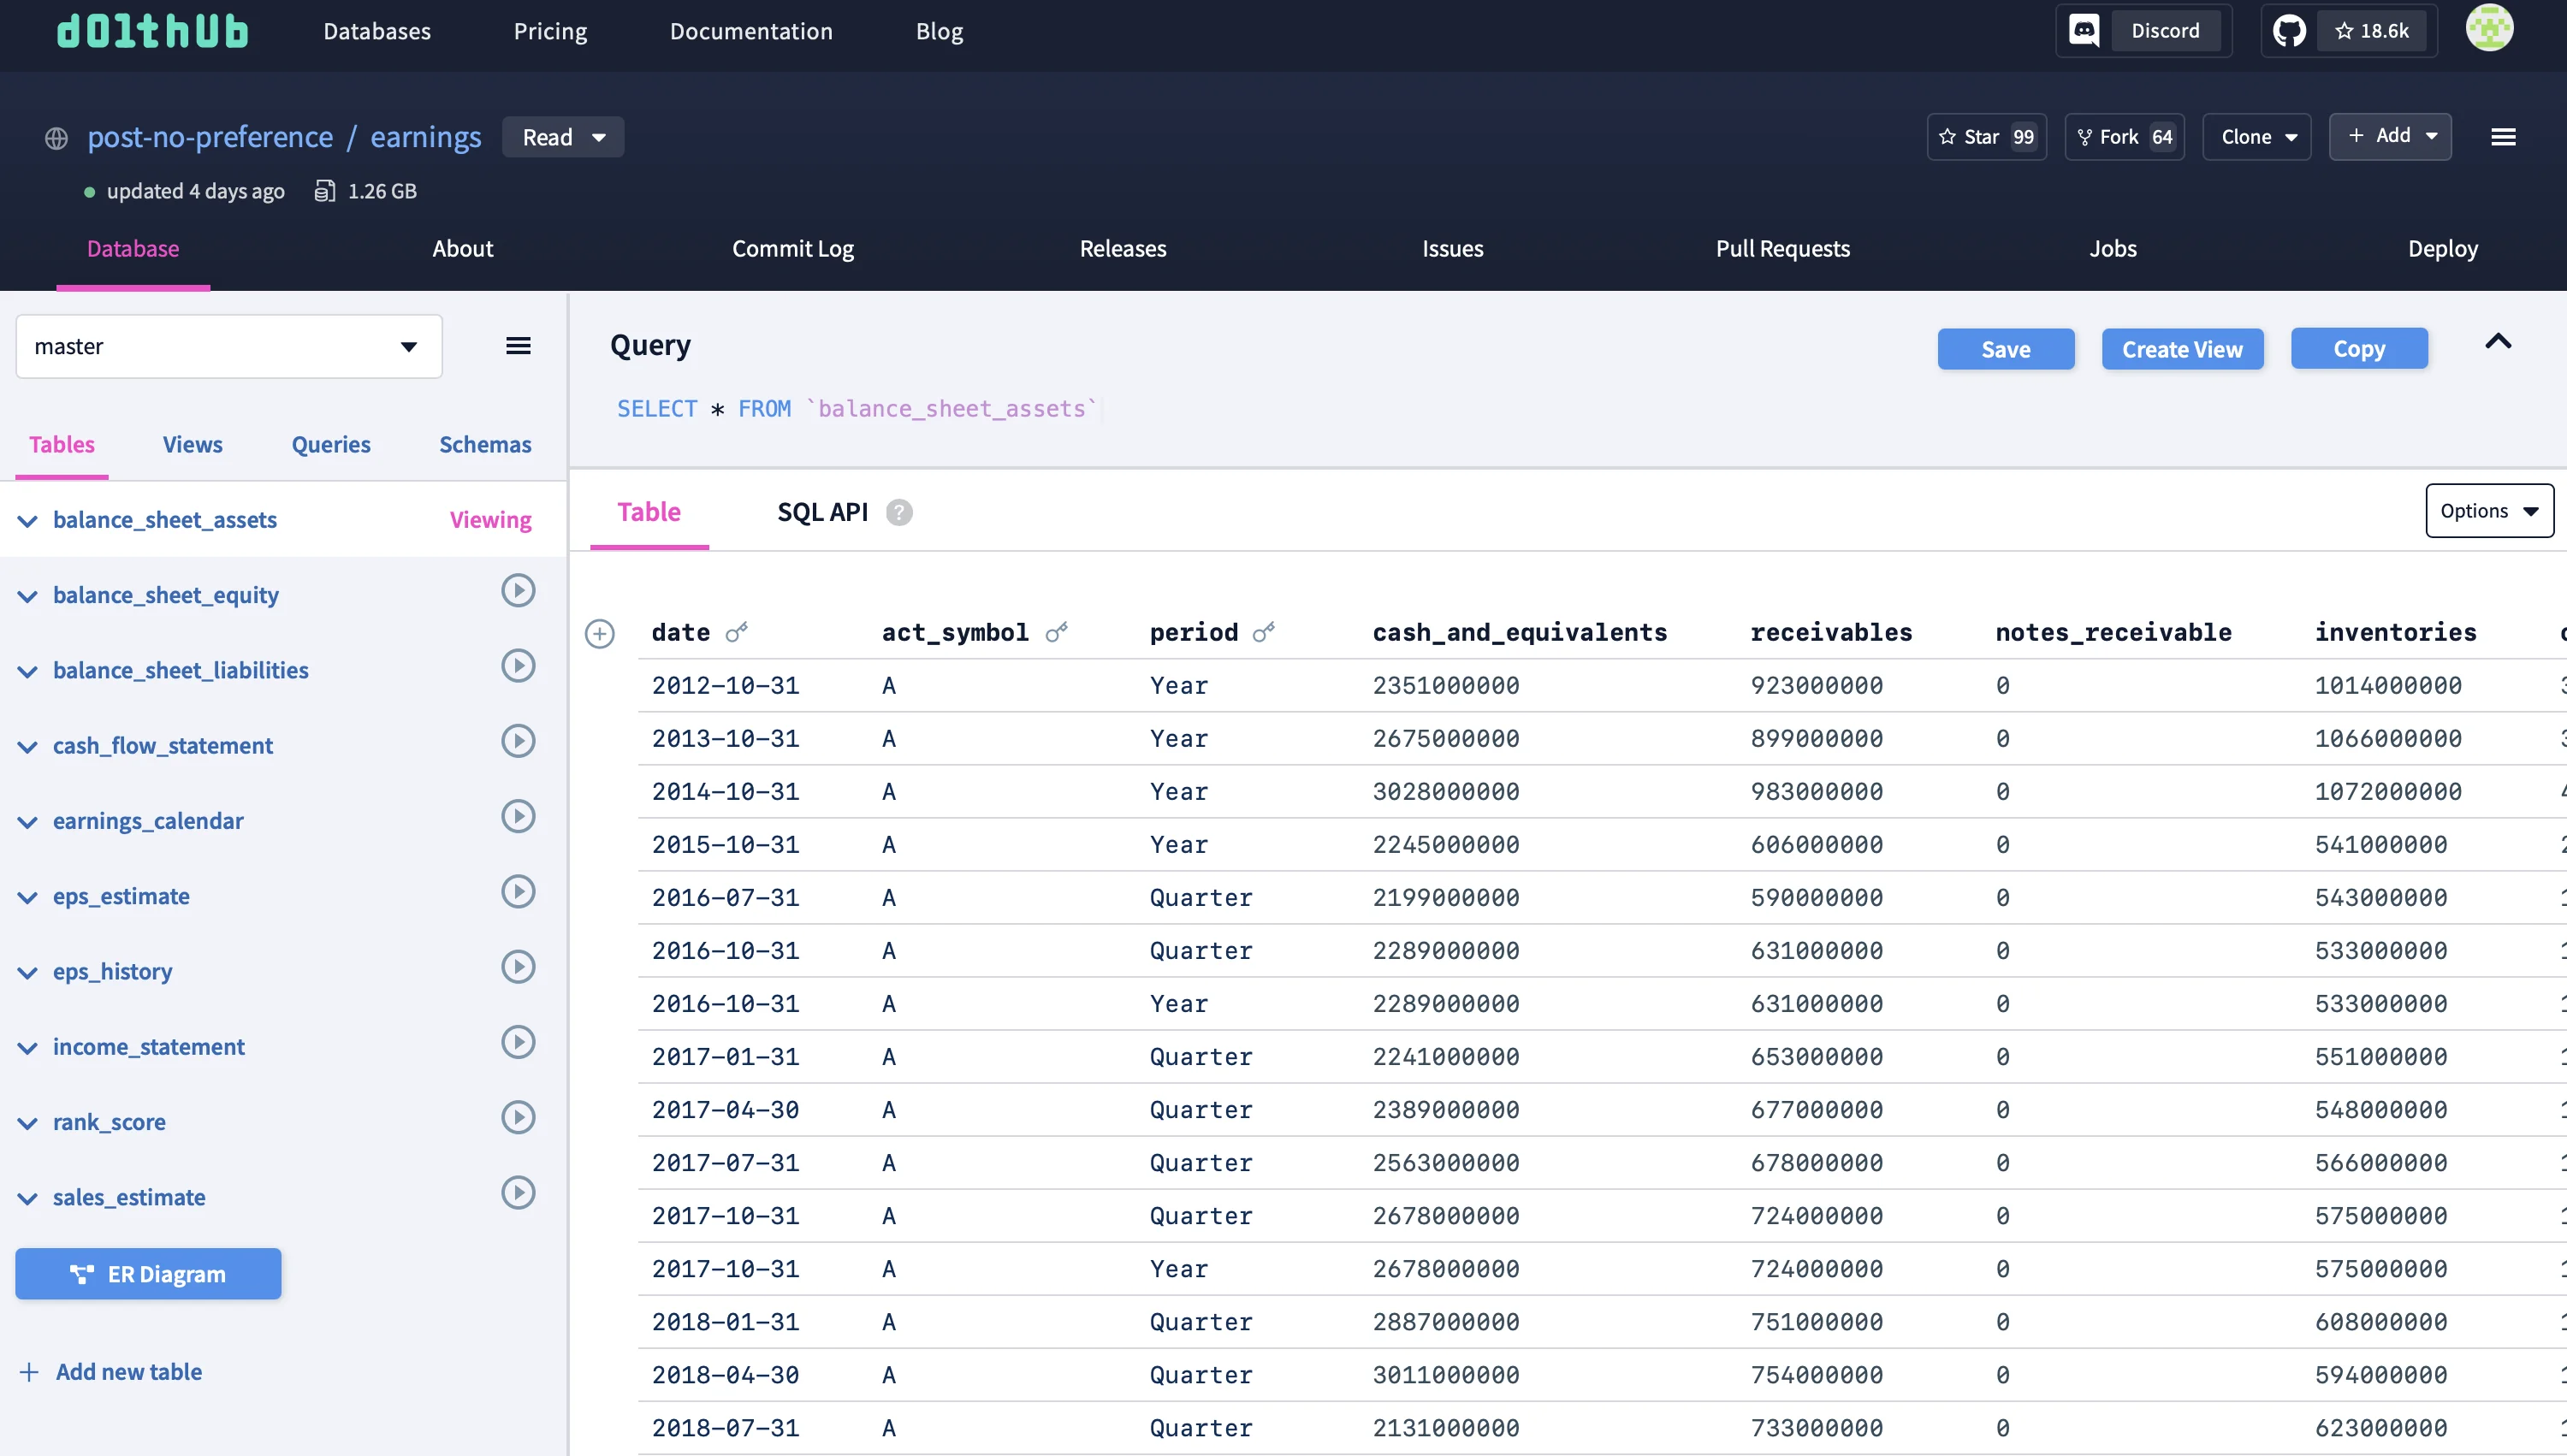Open the ER Diagram
2567x1456 pixels.
pos(148,1274)
